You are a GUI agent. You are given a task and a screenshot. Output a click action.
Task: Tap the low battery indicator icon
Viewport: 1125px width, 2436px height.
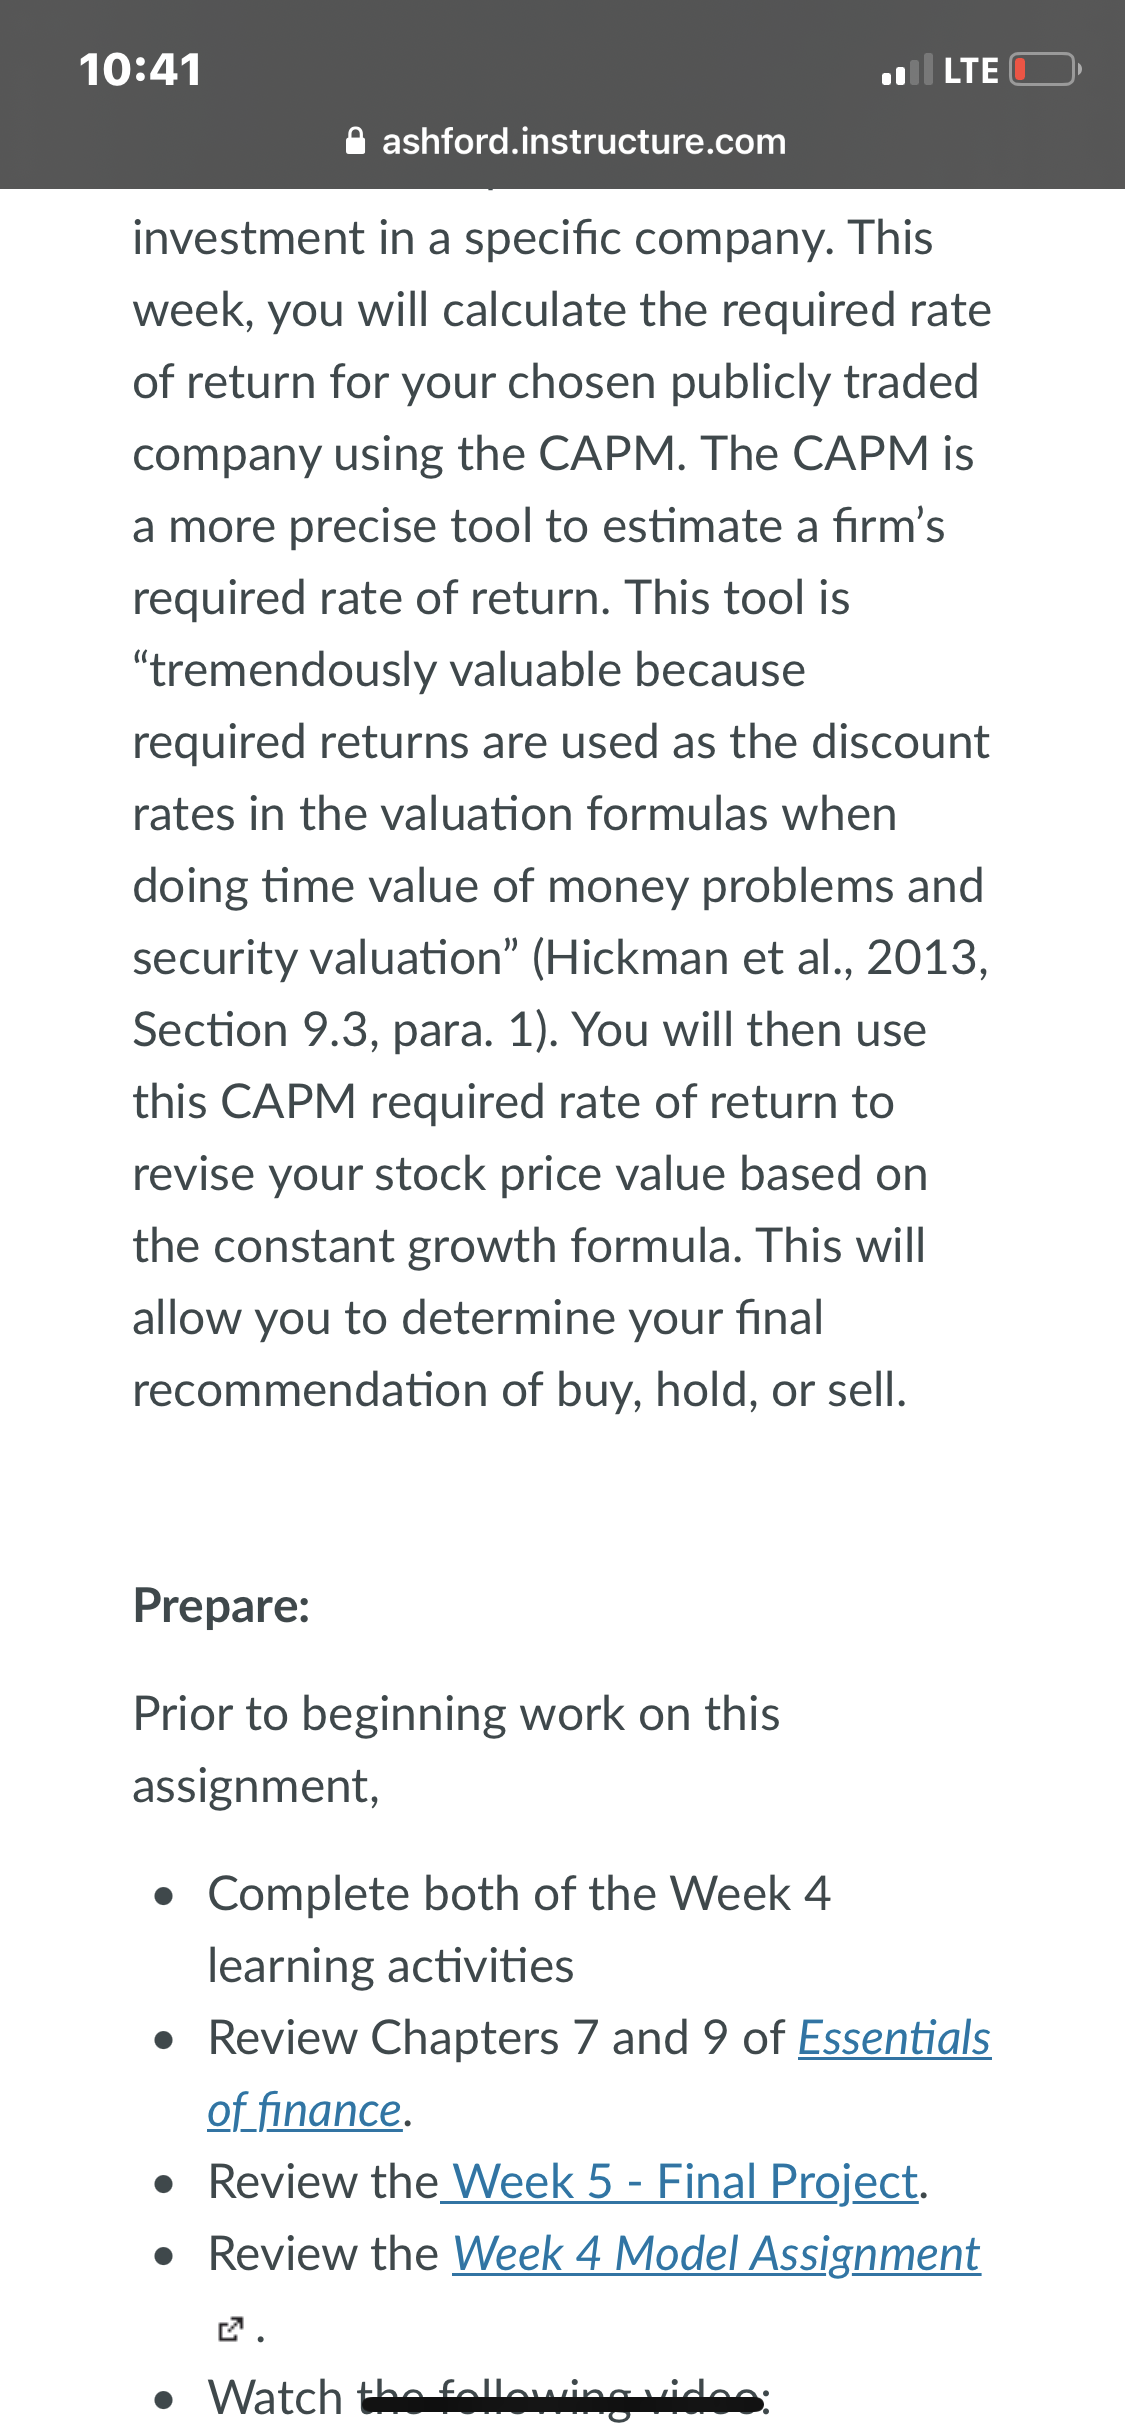click(1046, 70)
